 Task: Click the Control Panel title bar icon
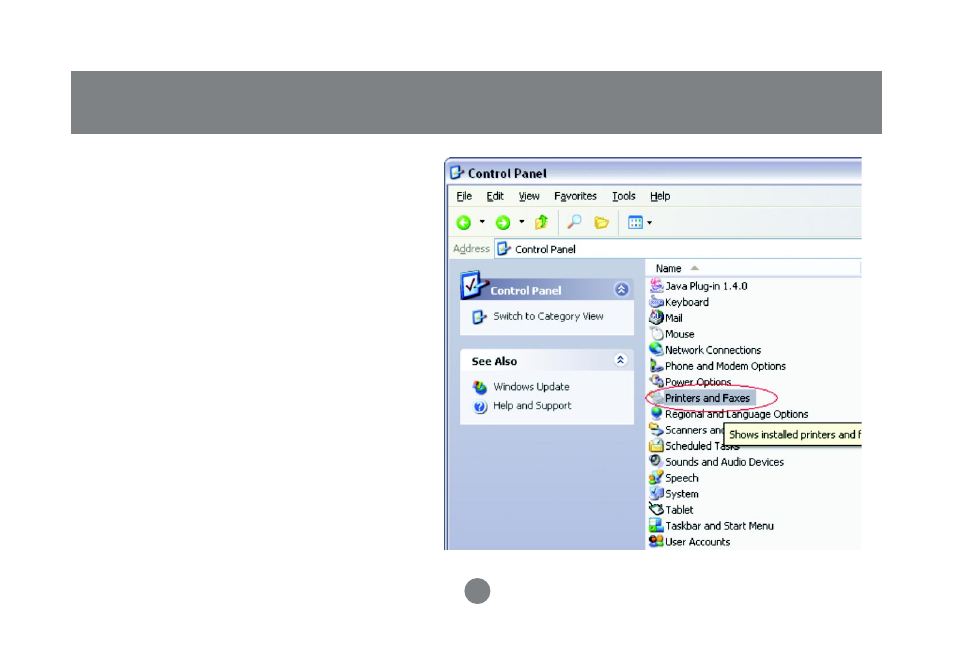coord(457,173)
